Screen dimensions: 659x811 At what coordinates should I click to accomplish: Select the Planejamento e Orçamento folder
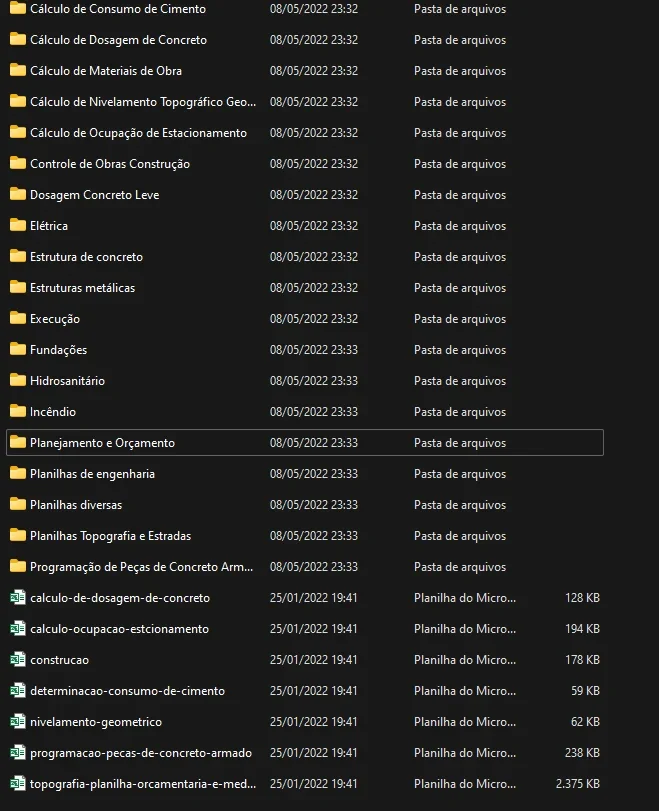click(x=305, y=443)
